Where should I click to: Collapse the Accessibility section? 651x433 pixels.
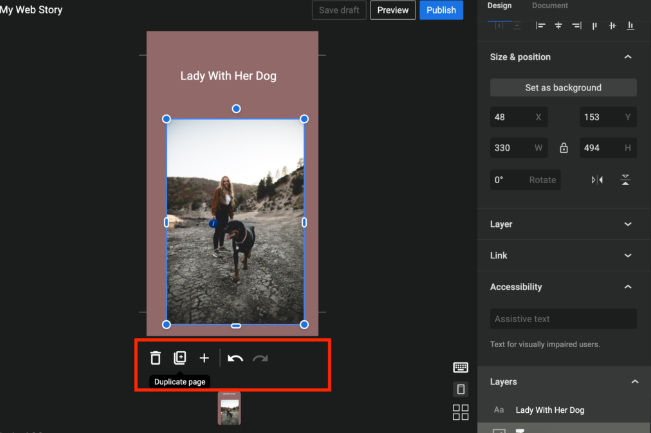pyautogui.click(x=627, y=287)
